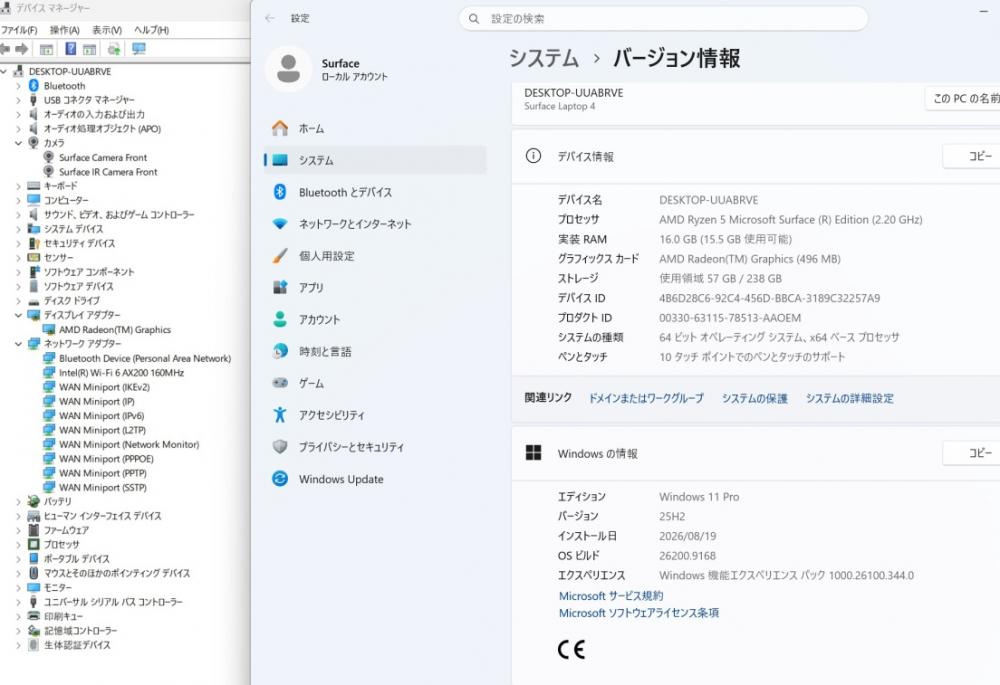Image resolution: width=1000 pixels, height=685 pixels.
Task: Click the プライバシーとセキュリティ shield icon
Action: coord(280,446)
